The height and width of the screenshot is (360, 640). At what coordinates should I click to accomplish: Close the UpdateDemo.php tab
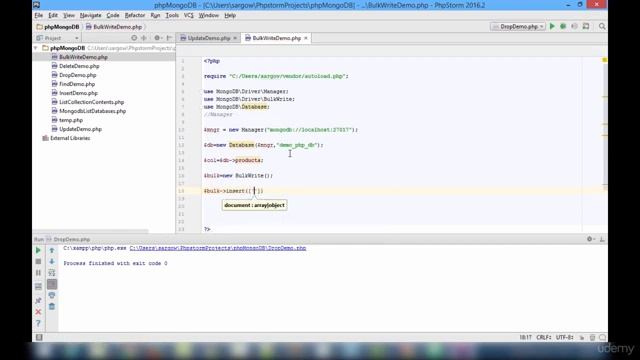(x=235, y=38)
